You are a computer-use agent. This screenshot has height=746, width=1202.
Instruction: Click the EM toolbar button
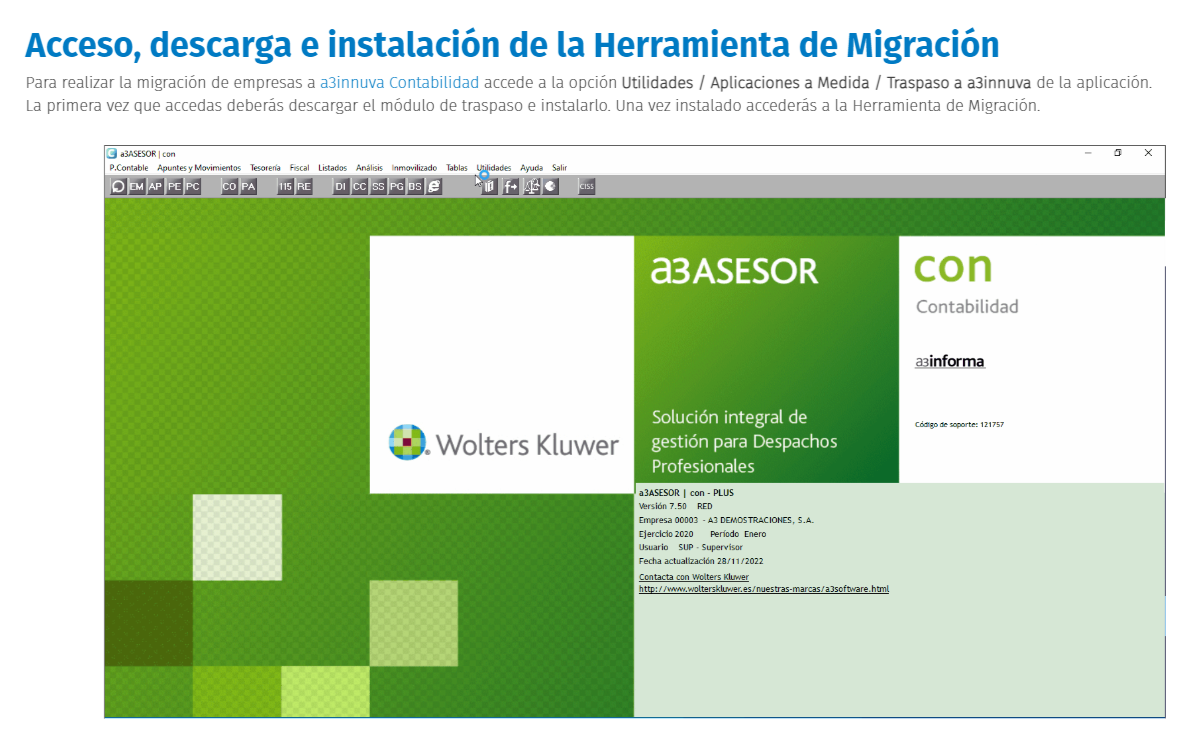[x=137, y=186]
